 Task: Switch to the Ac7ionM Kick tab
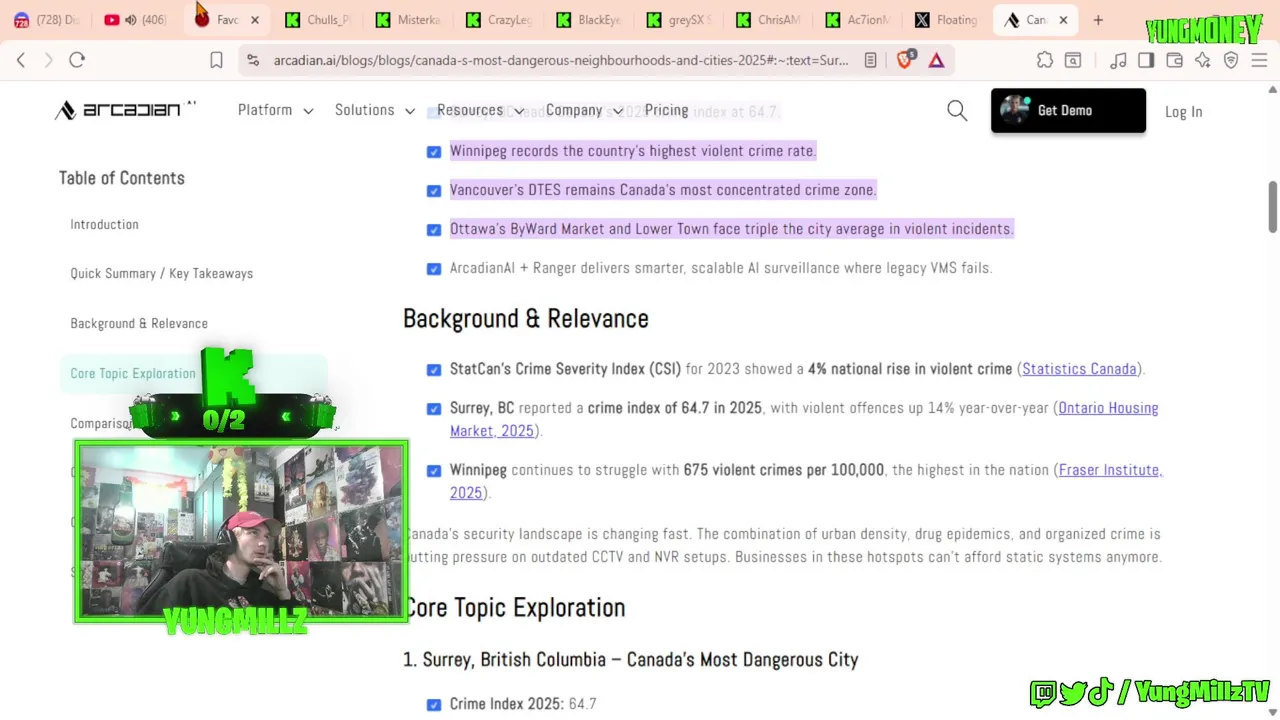coord(859,20)
